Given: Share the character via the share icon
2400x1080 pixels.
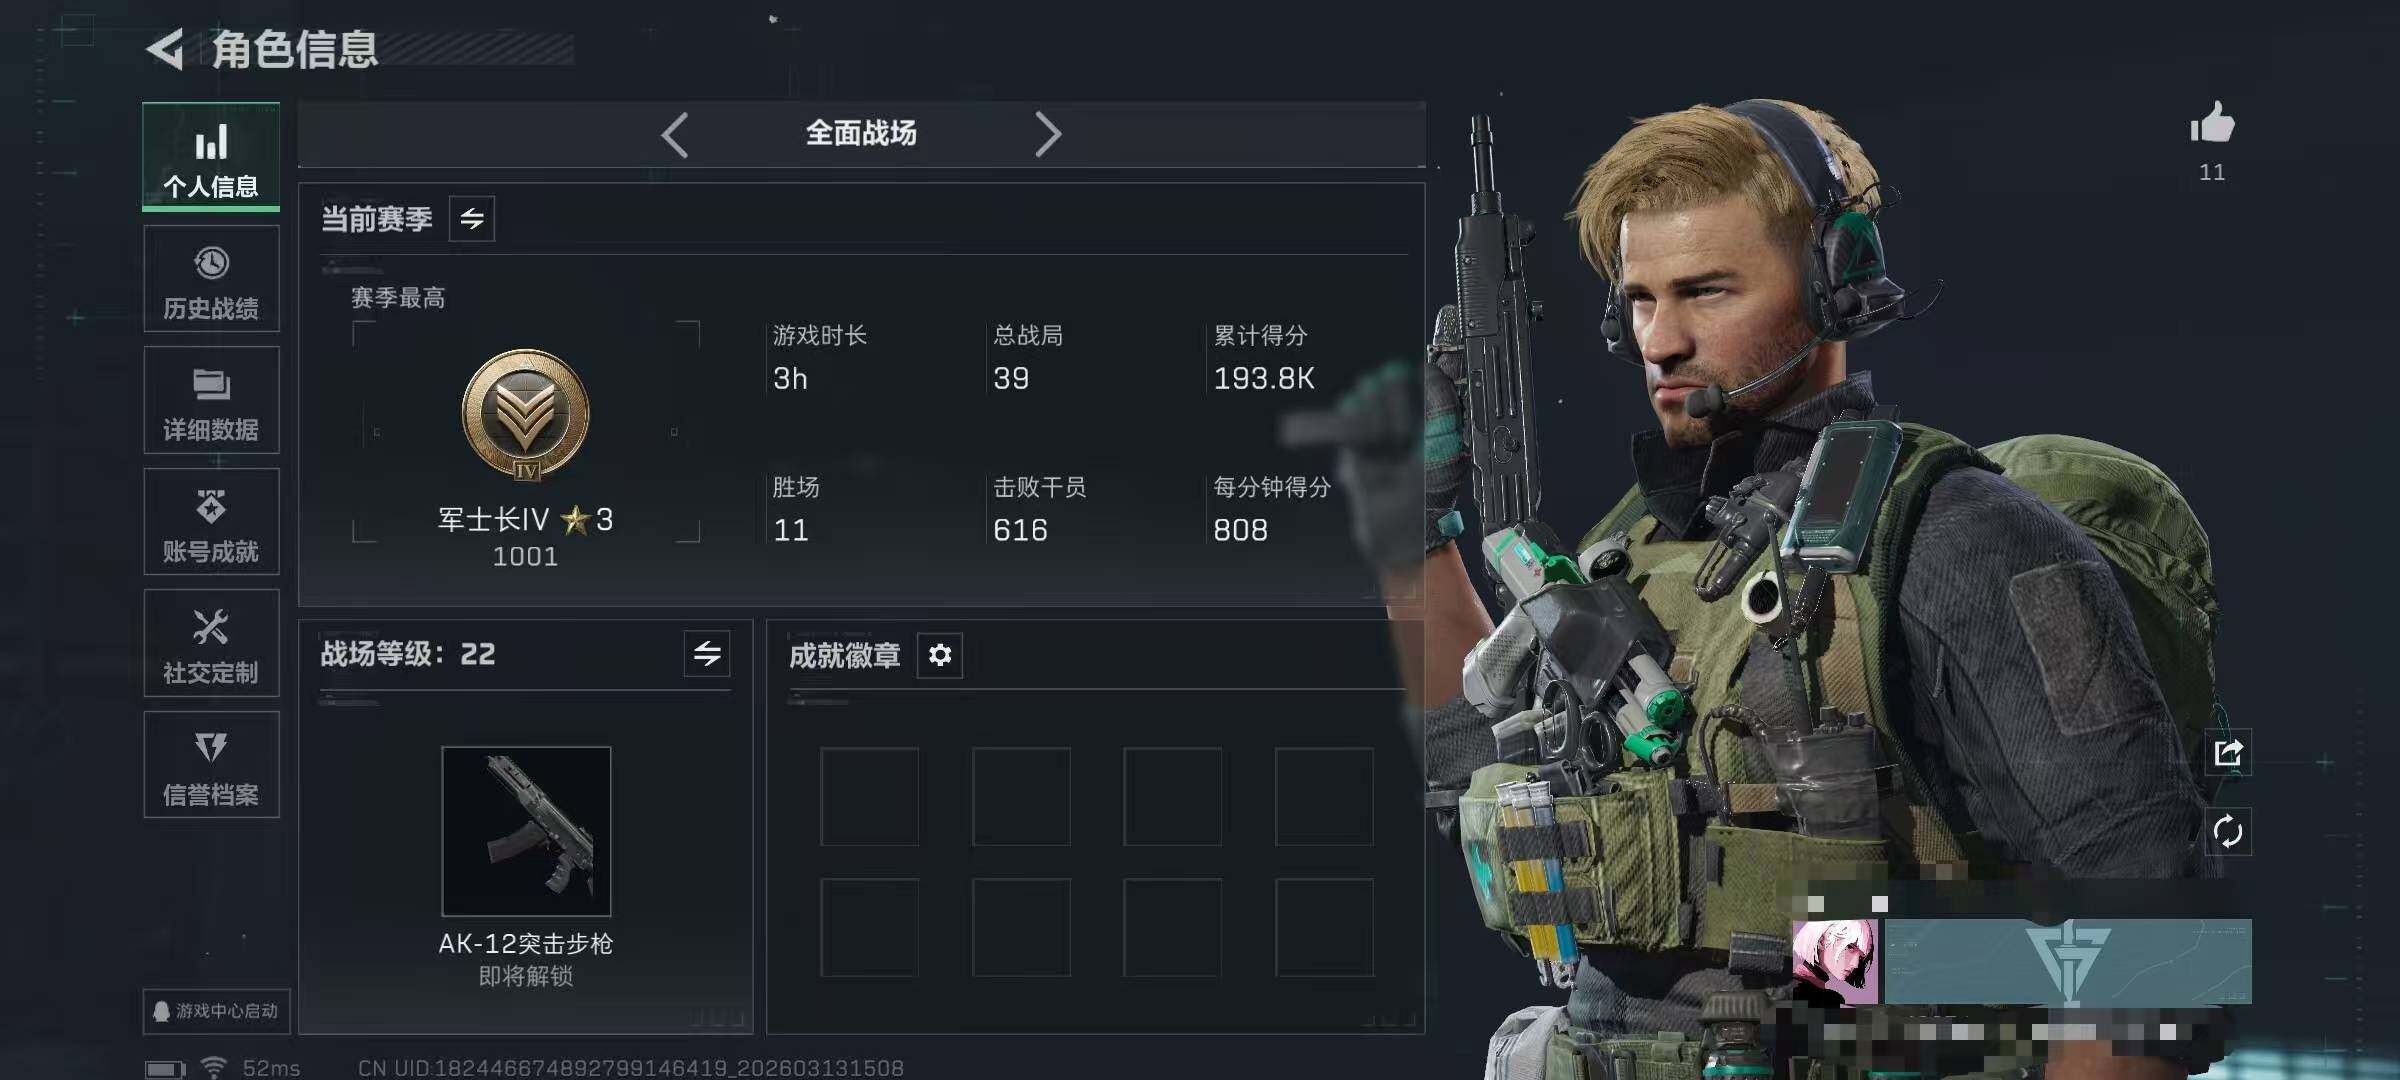Looking at the screenshot, I should pos(2228,752).
